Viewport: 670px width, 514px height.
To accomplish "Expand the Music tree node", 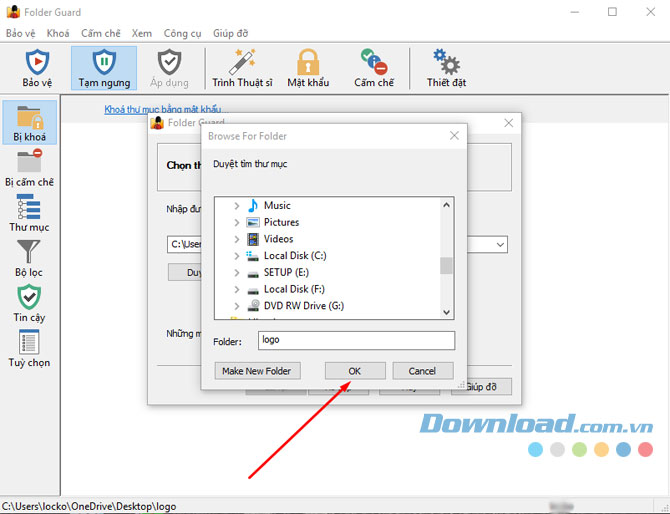I will [236, 206].
